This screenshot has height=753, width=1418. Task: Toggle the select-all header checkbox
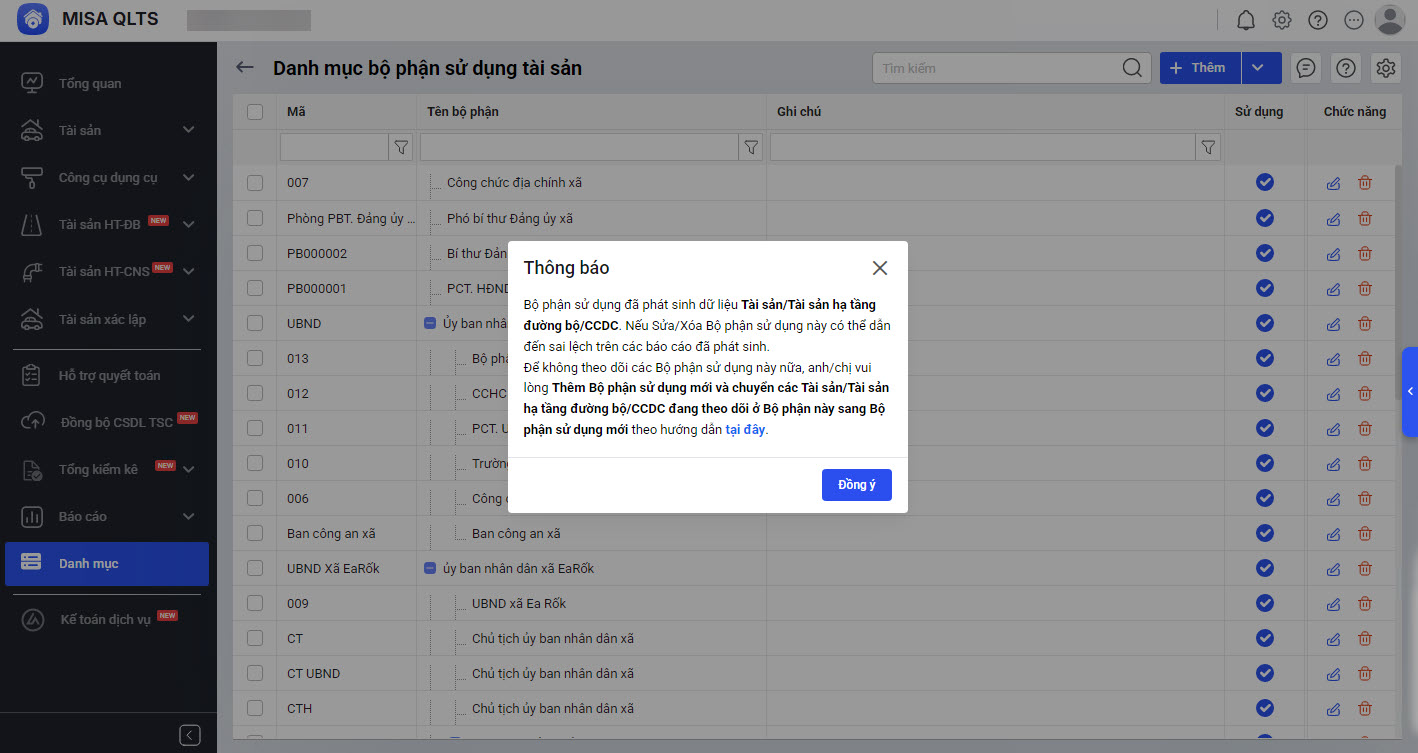pos(255,112)
